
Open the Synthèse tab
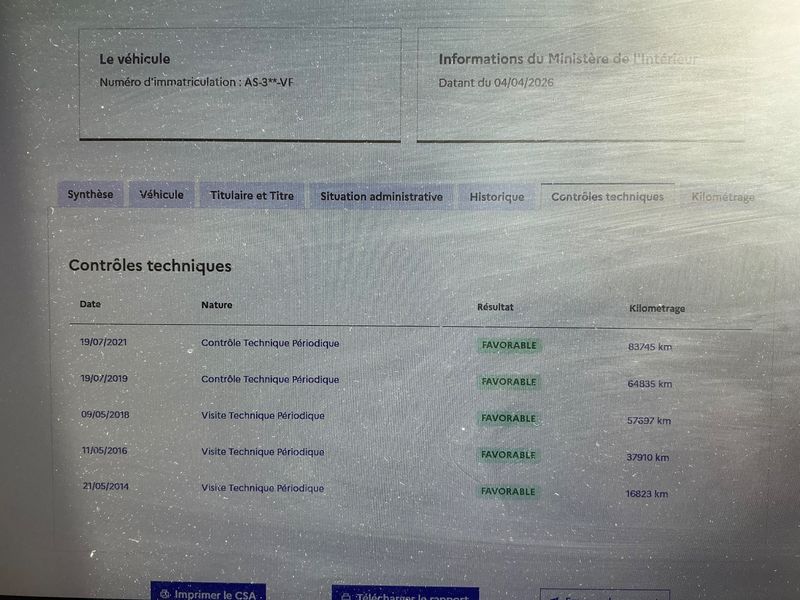point(90,194)
